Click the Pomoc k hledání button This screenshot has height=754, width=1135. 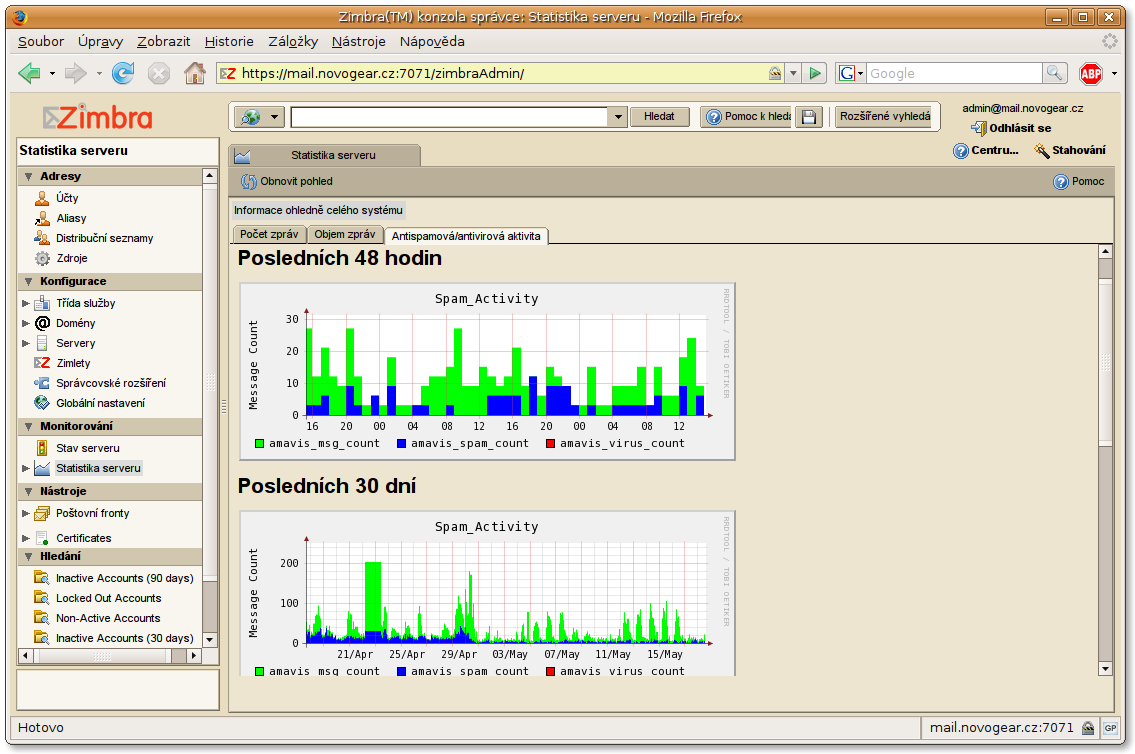(x=747, y=117)
